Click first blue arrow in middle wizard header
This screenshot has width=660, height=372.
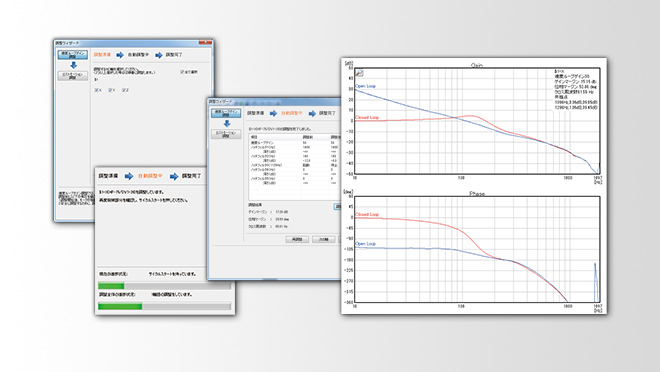274,113
